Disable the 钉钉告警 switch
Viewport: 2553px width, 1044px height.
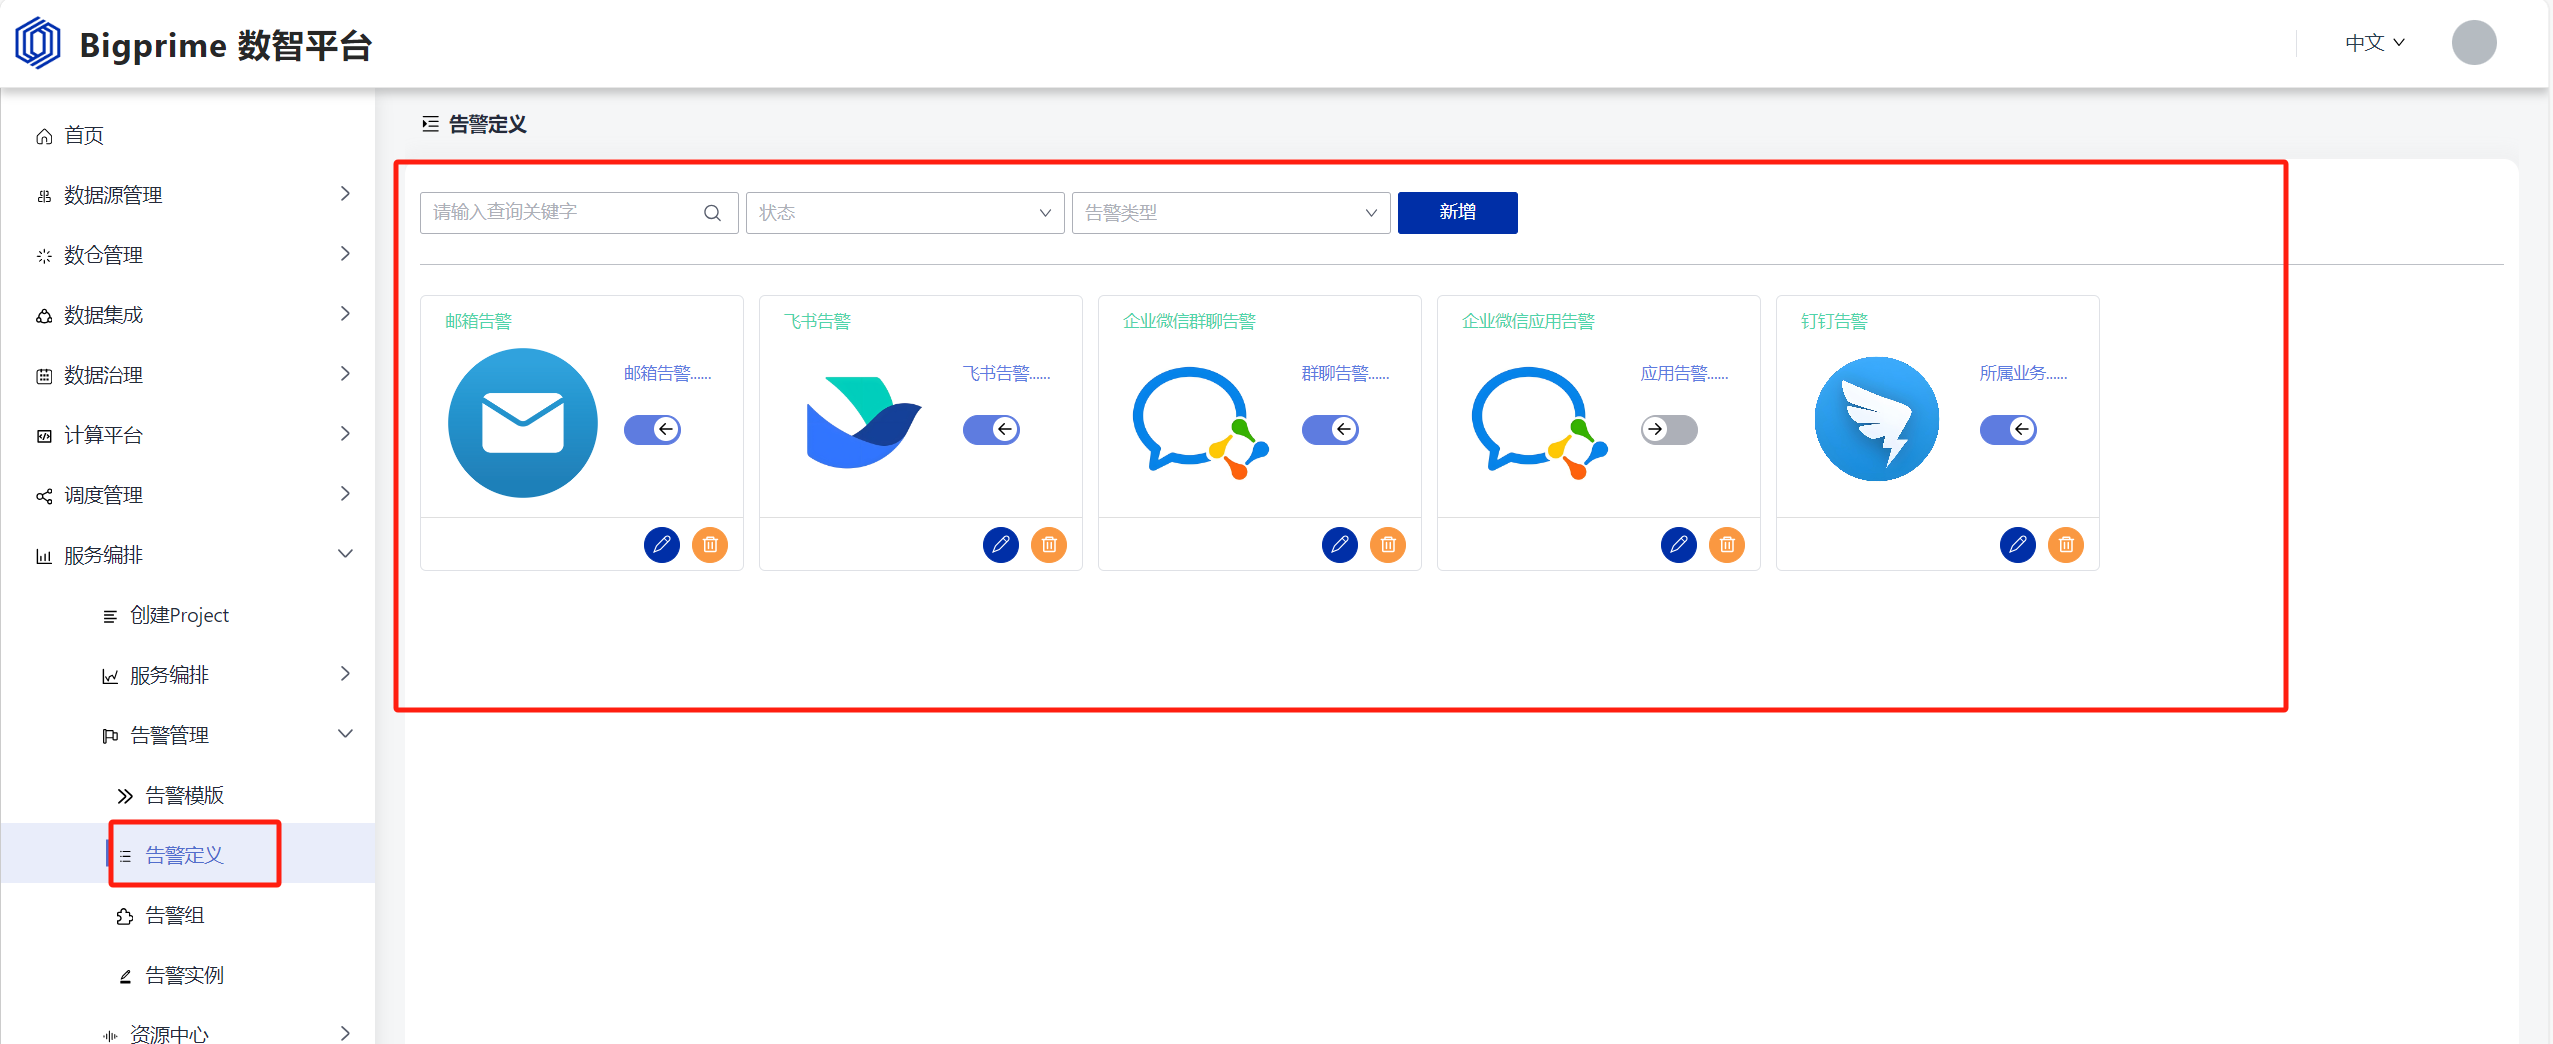pos(2008,429)
